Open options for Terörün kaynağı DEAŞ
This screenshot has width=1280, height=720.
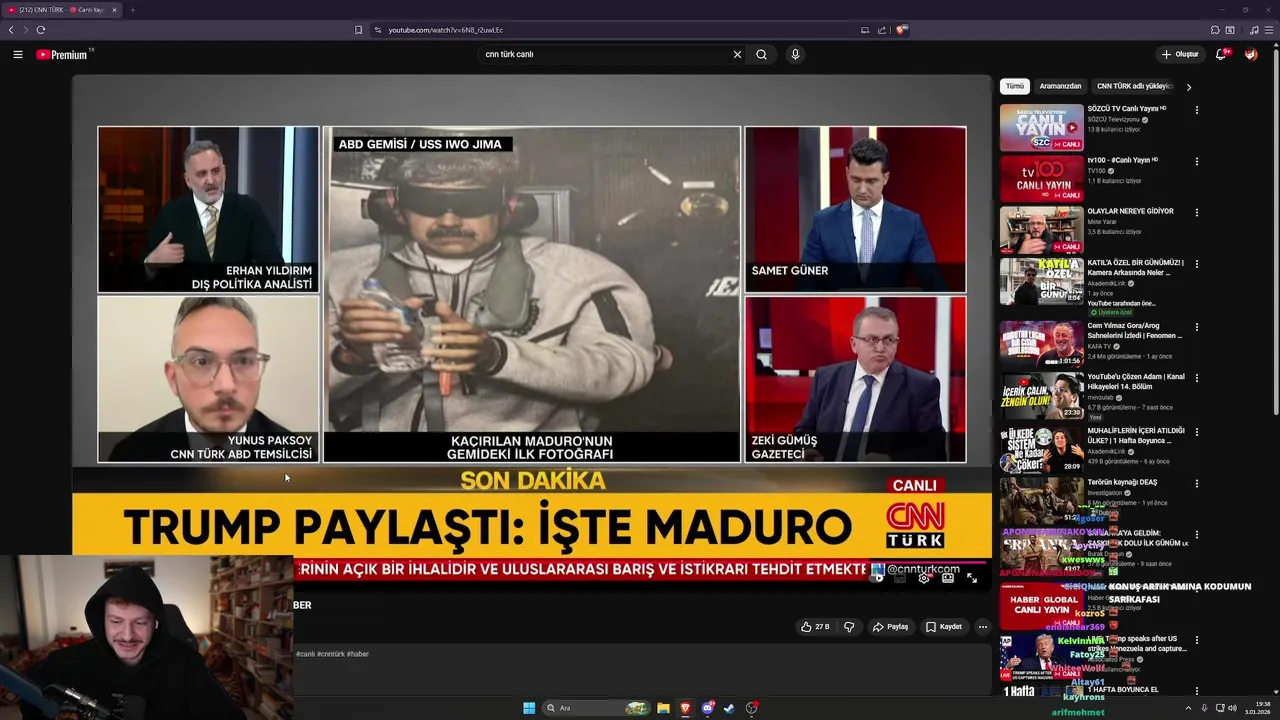pyautogui.click(x=1196, y=484)
